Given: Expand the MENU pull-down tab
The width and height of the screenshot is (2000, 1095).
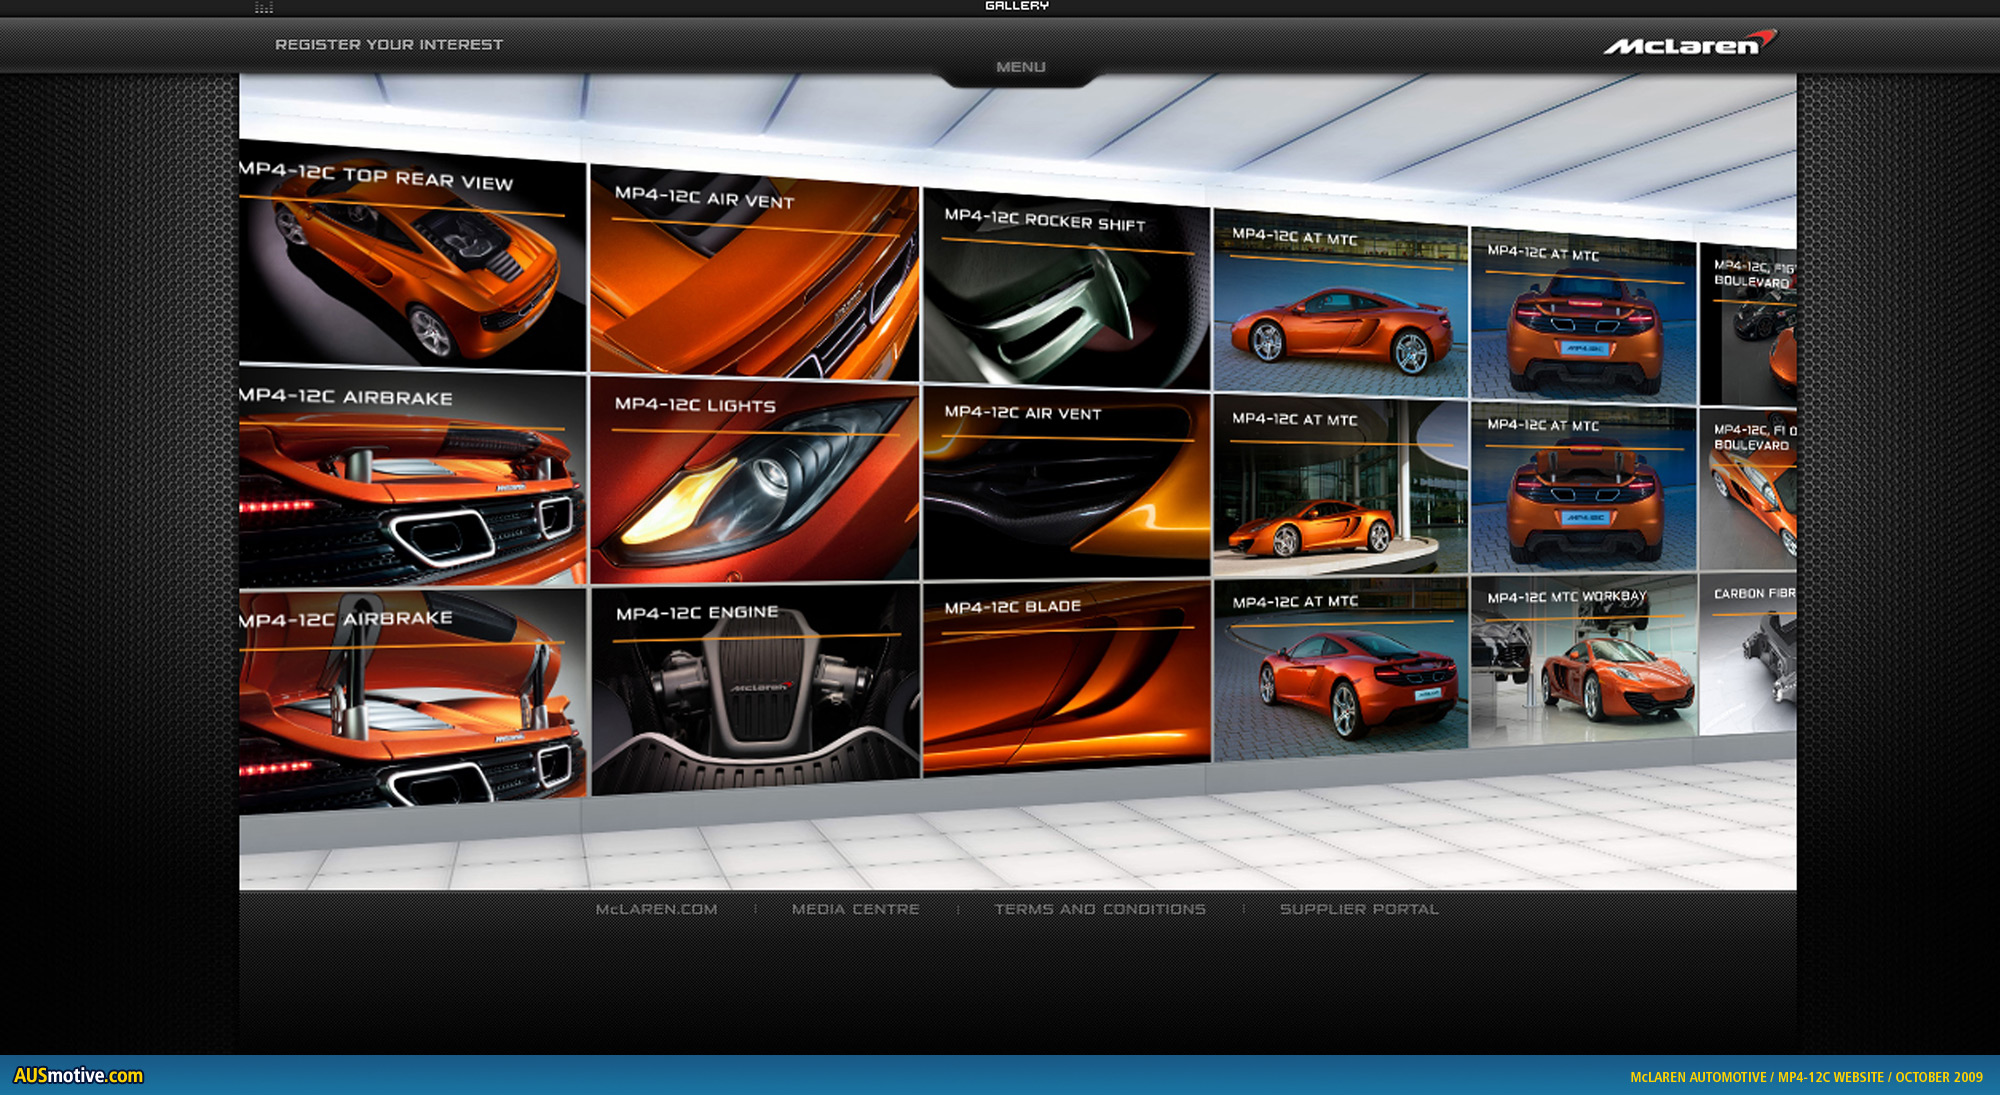Looking at the screenshot, I should 1020,67.
